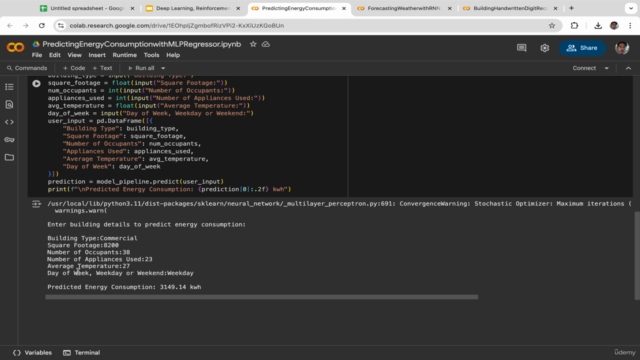Click the output horizontal scrollbar
Image resolution: width=640 pixels, height=360 pixels.
pos(262,297)
